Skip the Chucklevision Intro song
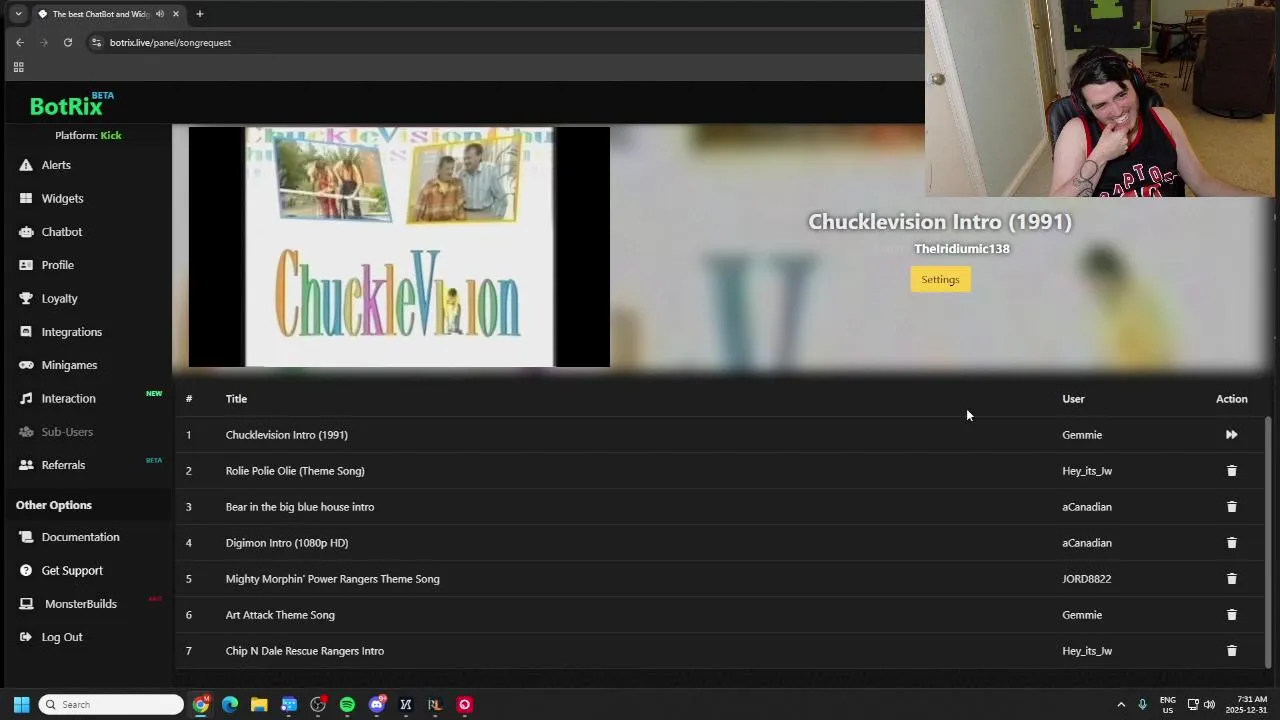1280x720 pixels. (x=1231, y=435)
